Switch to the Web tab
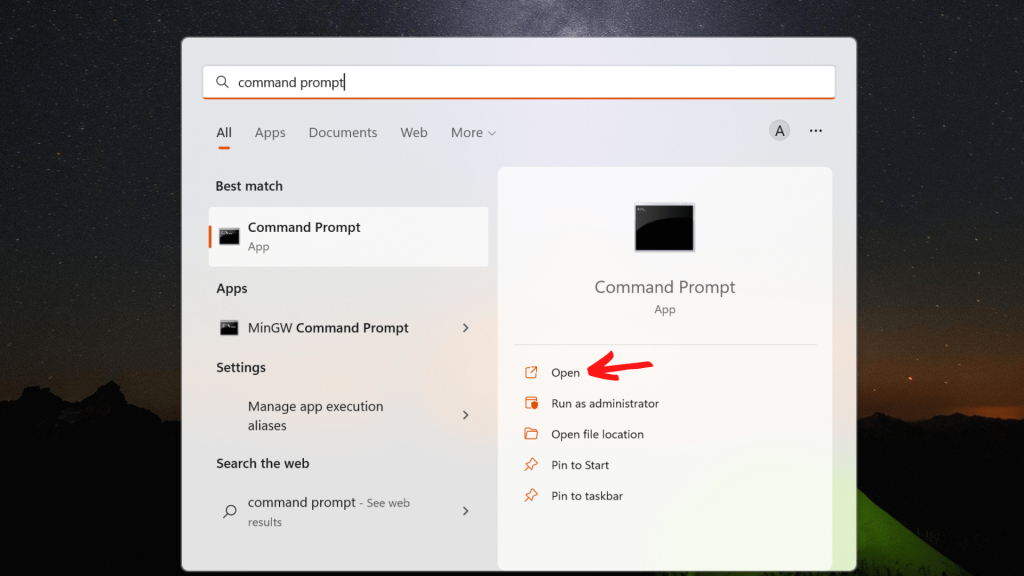1024x576 pixels. [414, 133]
